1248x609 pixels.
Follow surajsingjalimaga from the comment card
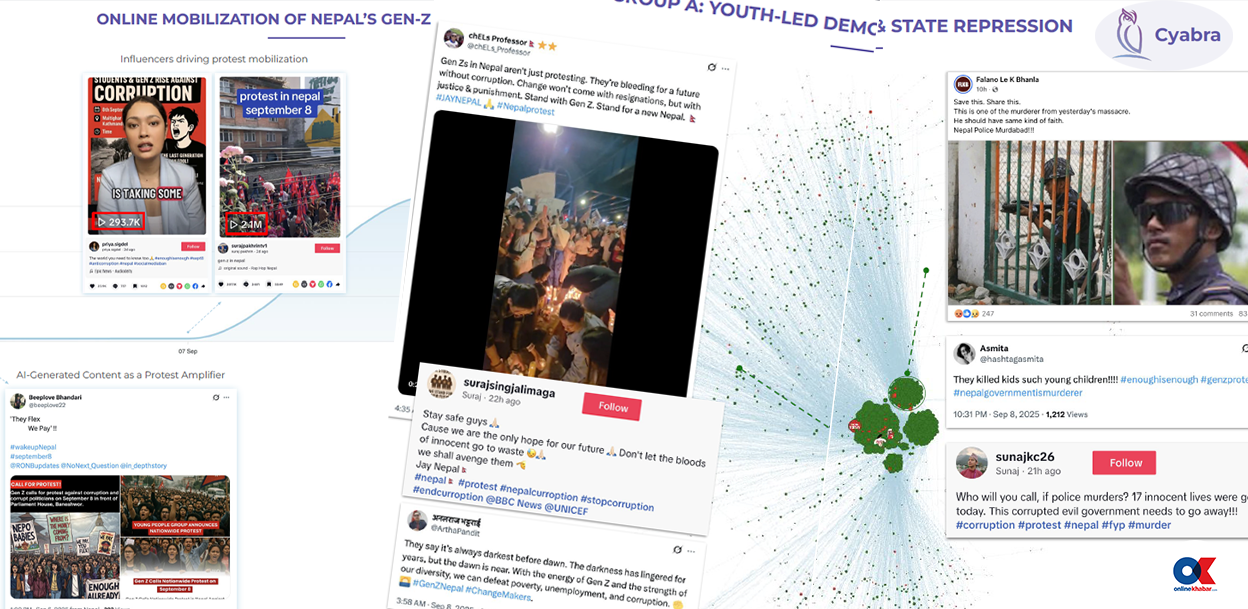(x=612, y=407)
